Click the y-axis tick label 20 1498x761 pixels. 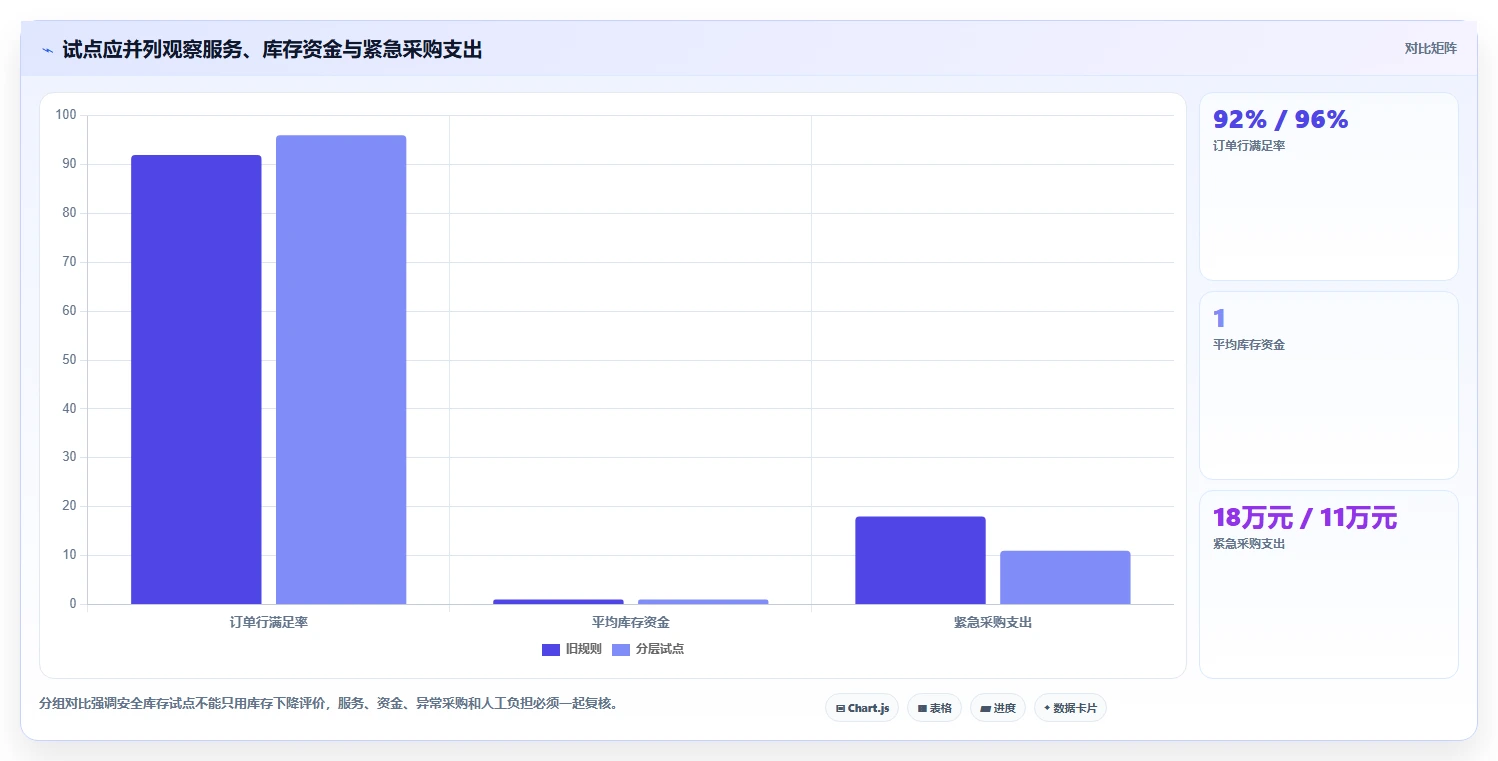[69, 506]
